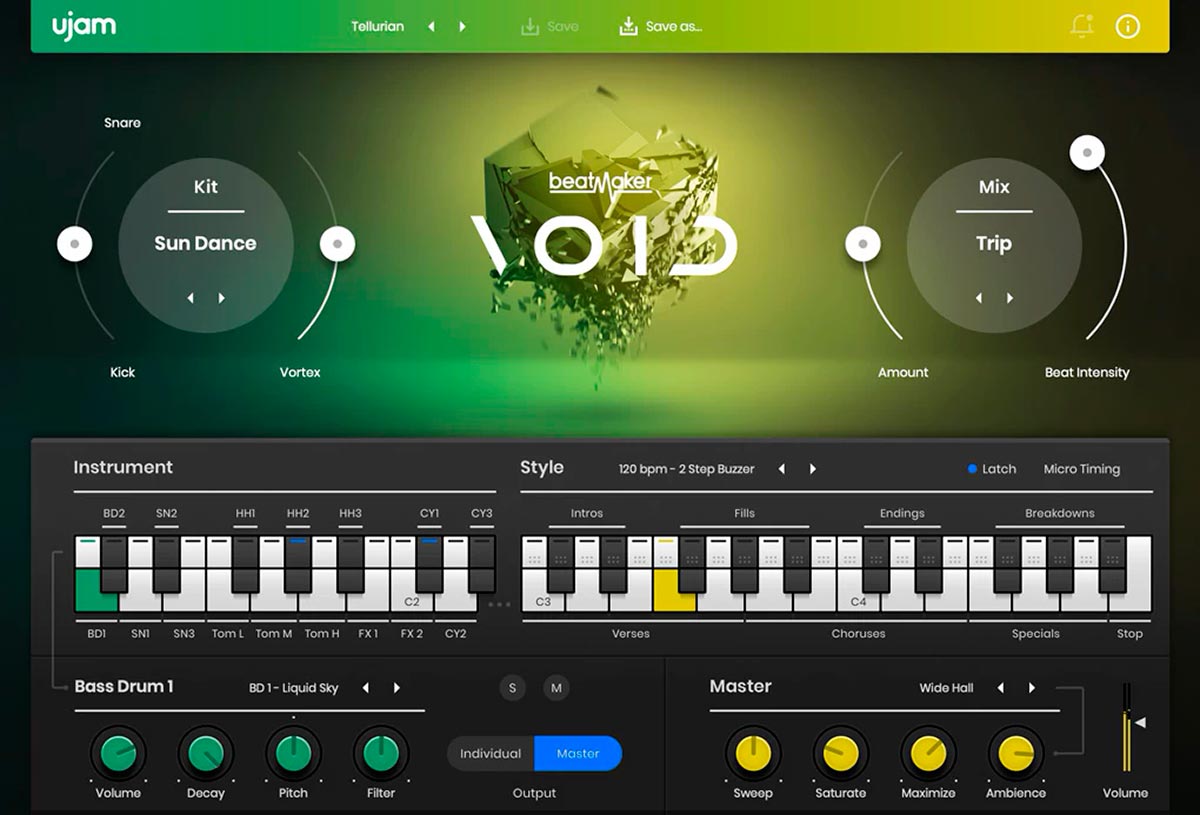The width and height of the screenshot is (1200, 815).
Task: Click the Save button
Action: (550, 27)
